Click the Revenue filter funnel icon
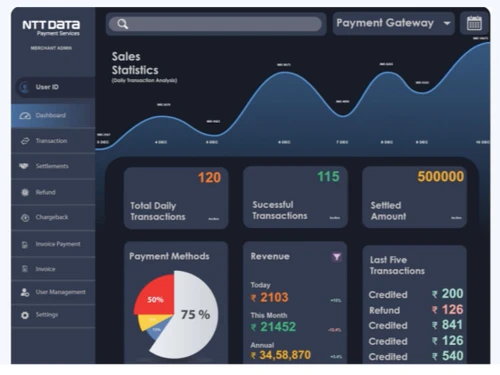 pyautogui.click(x=337, y=257)
